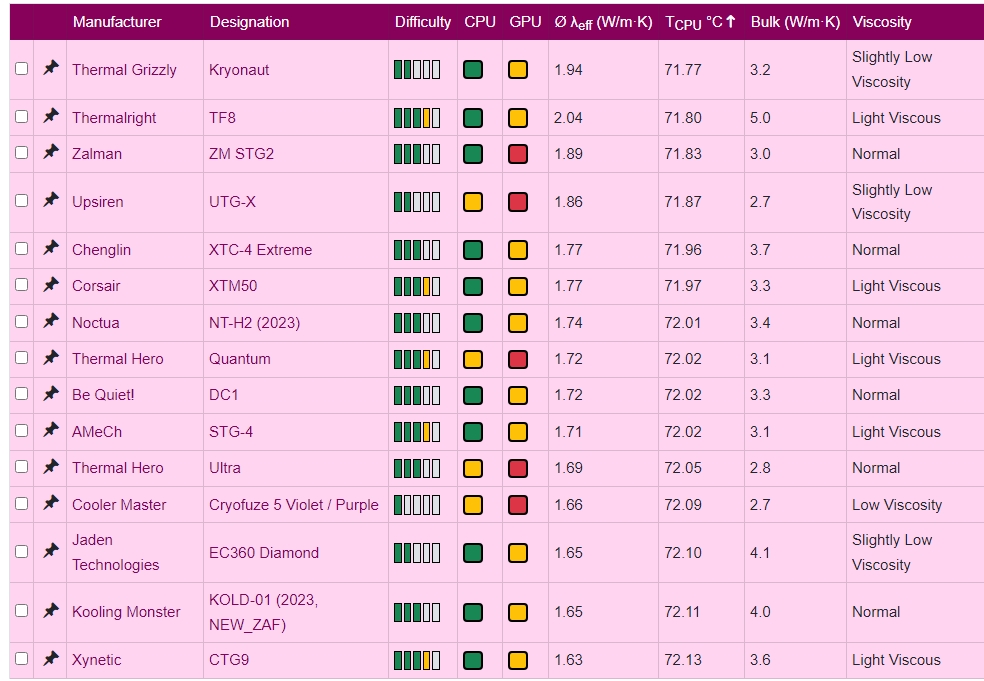Select the Upsiren UTG-X row checkbox
The image size is (984, 681).
point(21,201)
